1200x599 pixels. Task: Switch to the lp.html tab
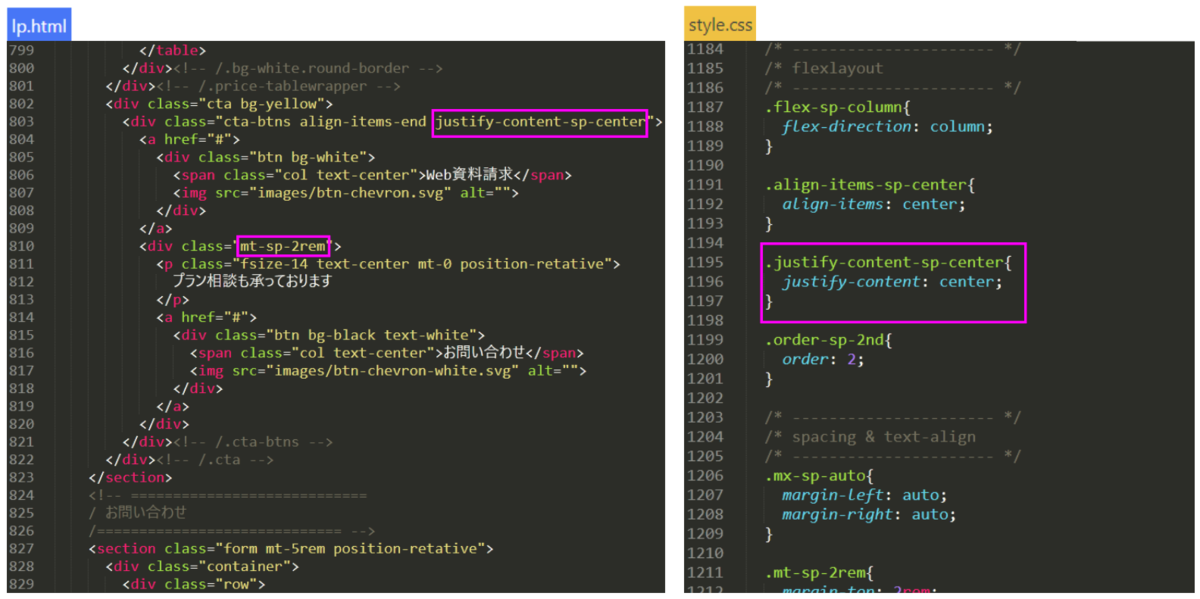tap(38, 26)
